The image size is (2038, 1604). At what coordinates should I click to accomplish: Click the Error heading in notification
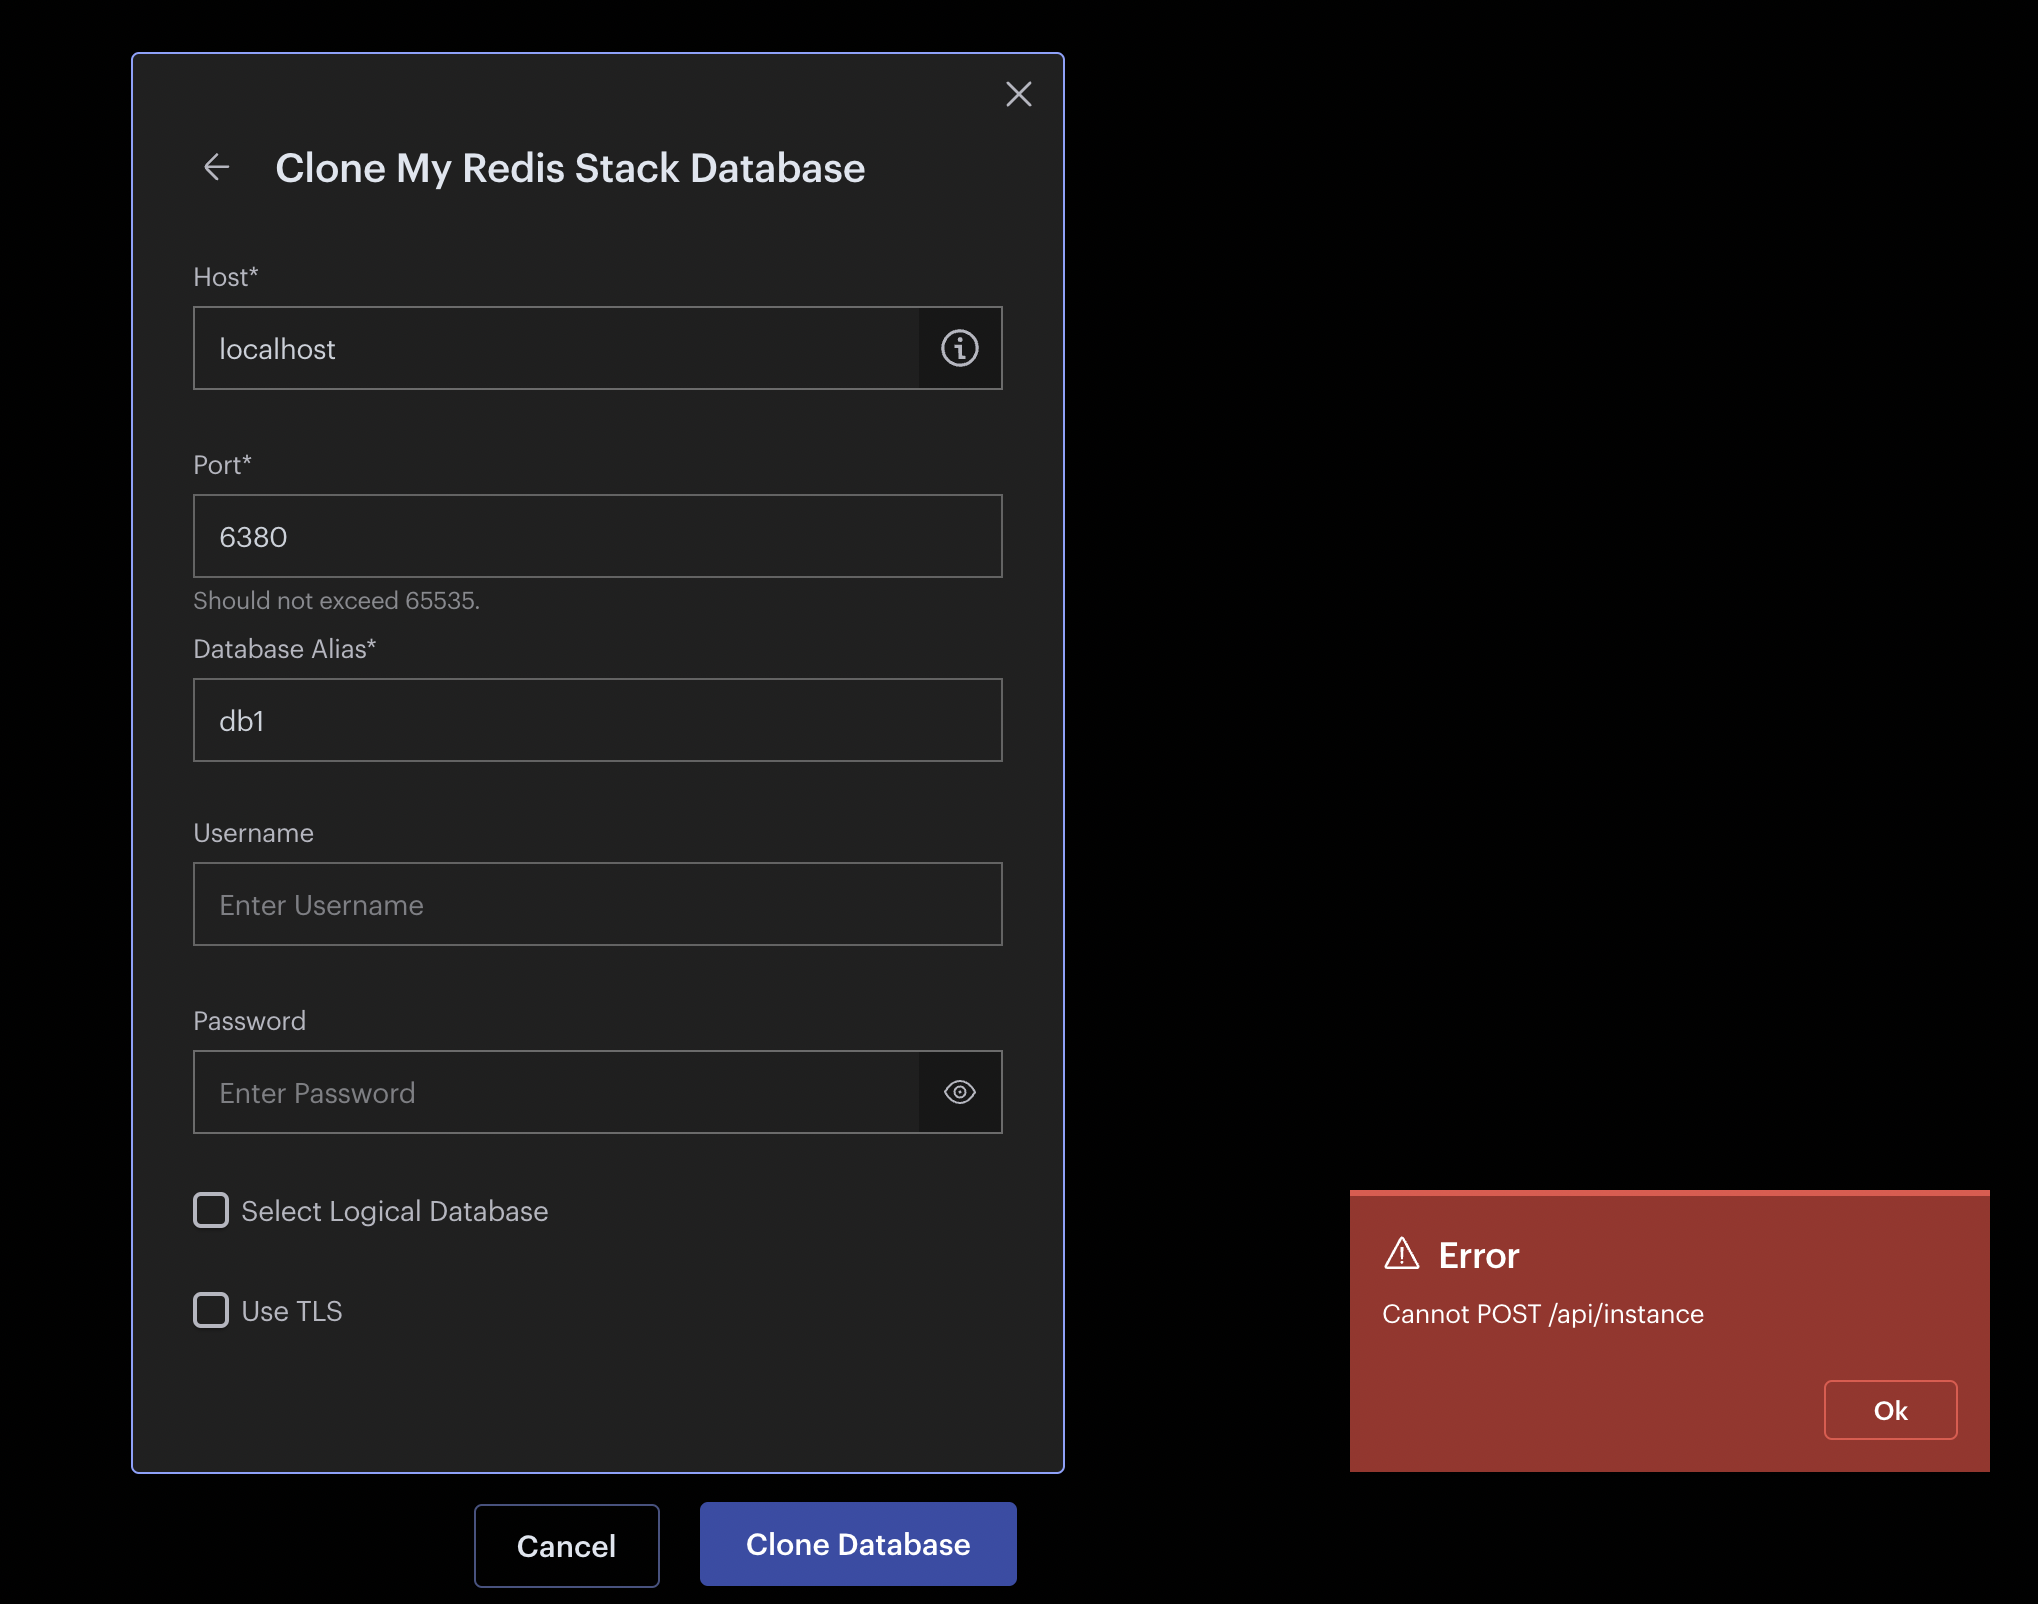pyautogui.click(x=1478, y=1256)
